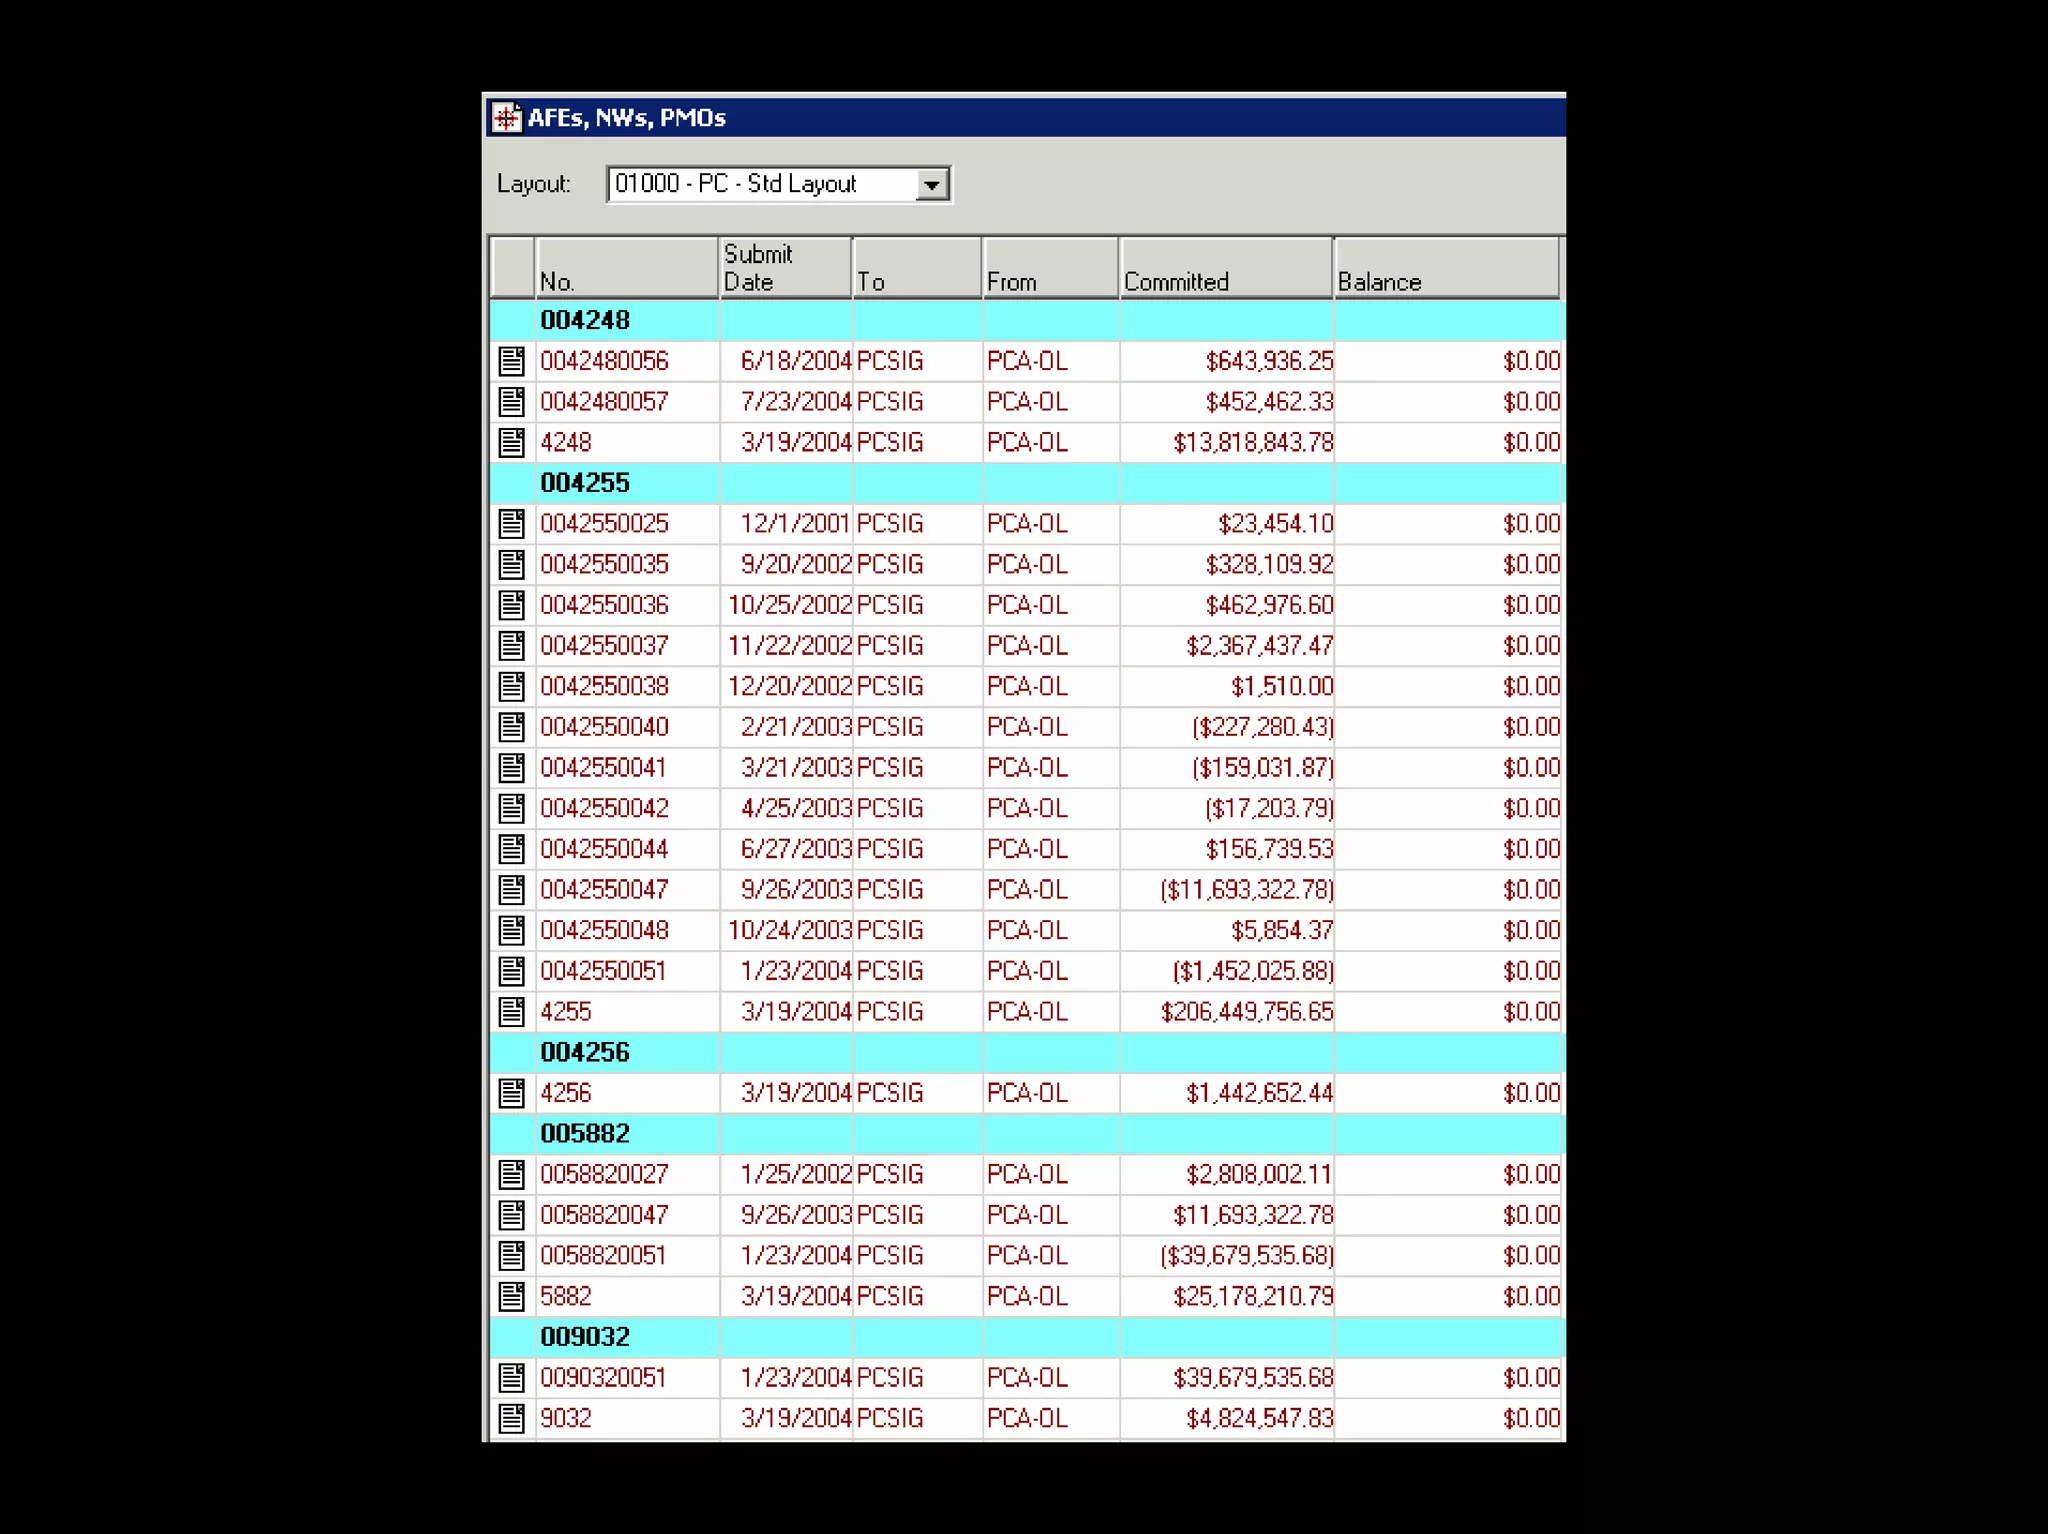
Task: Click document icon beside record 4256
Action: click(511, 1093)
